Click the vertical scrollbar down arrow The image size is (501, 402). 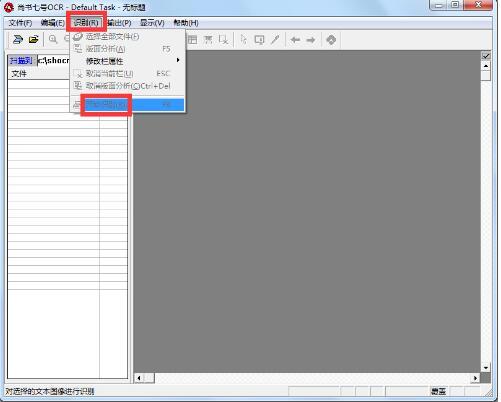pos(486,368)
